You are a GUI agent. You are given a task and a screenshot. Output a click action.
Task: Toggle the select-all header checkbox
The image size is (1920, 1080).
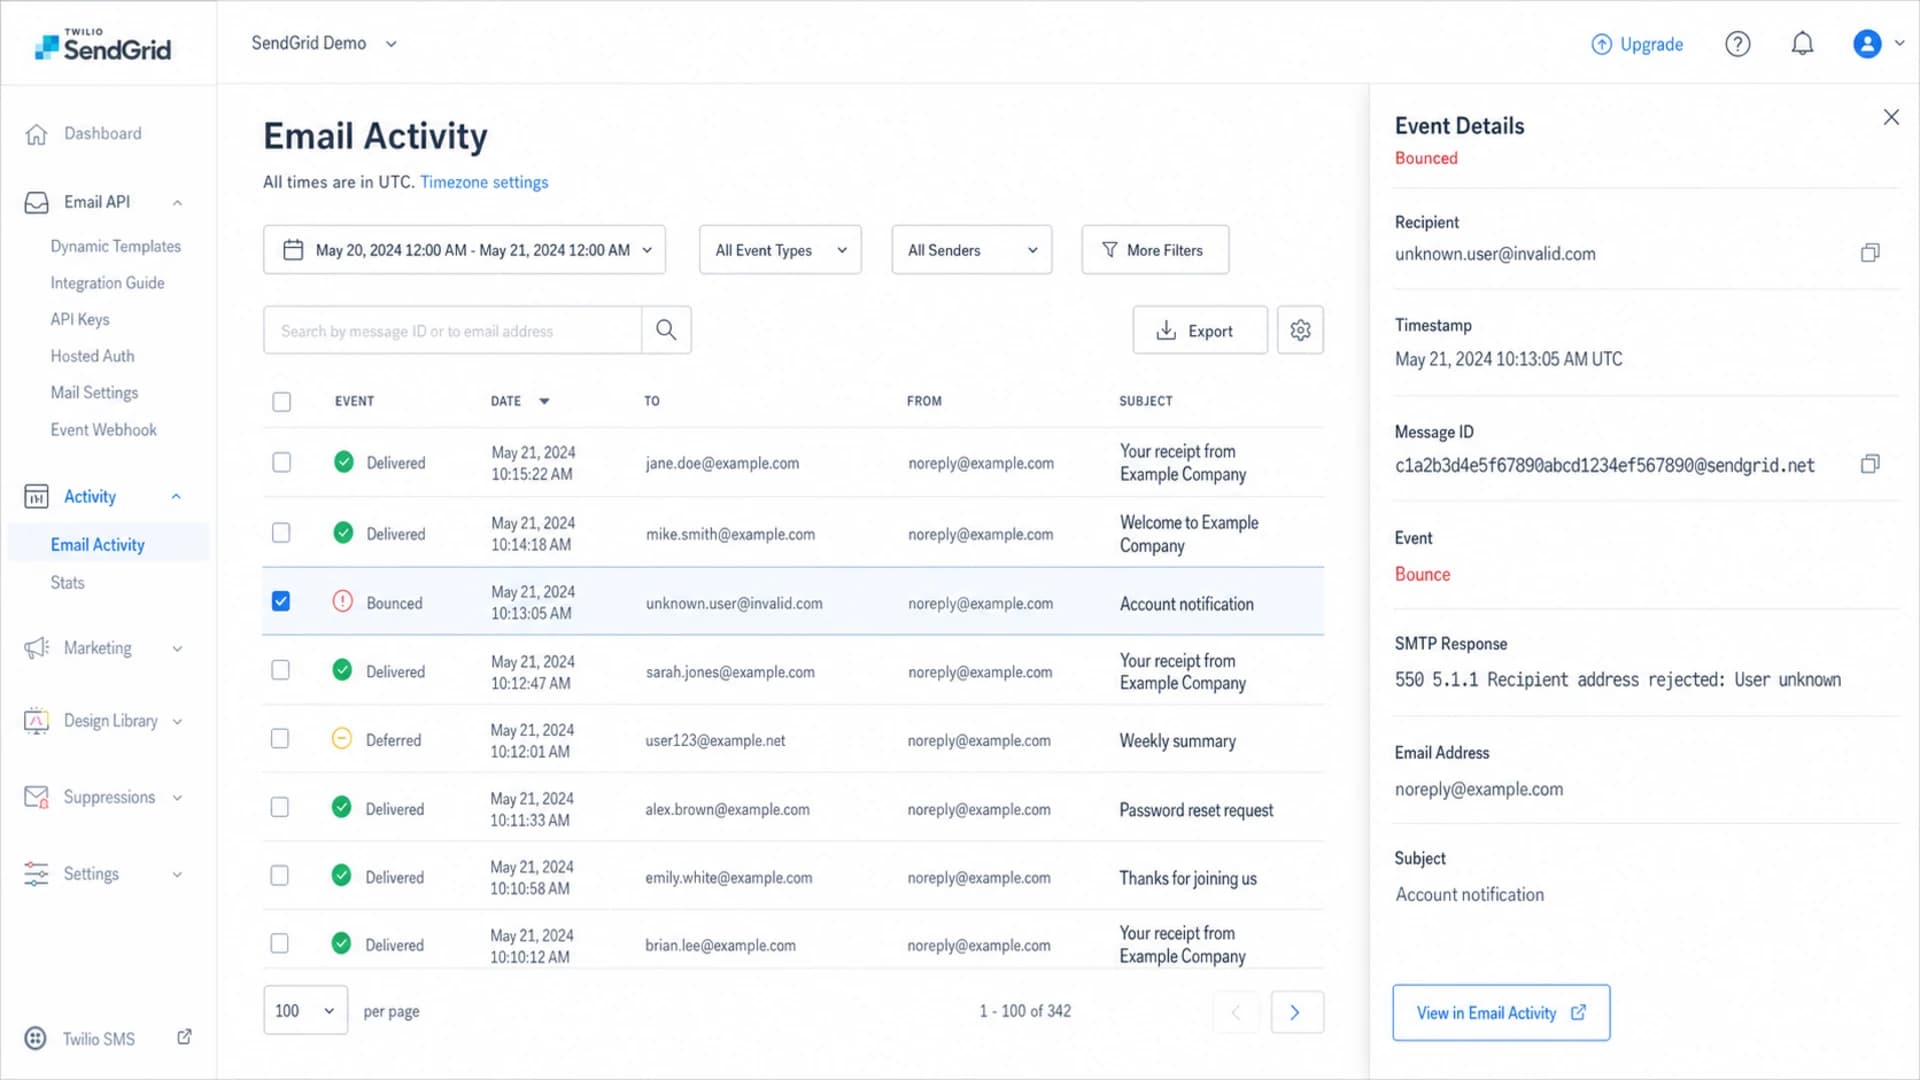282,402
